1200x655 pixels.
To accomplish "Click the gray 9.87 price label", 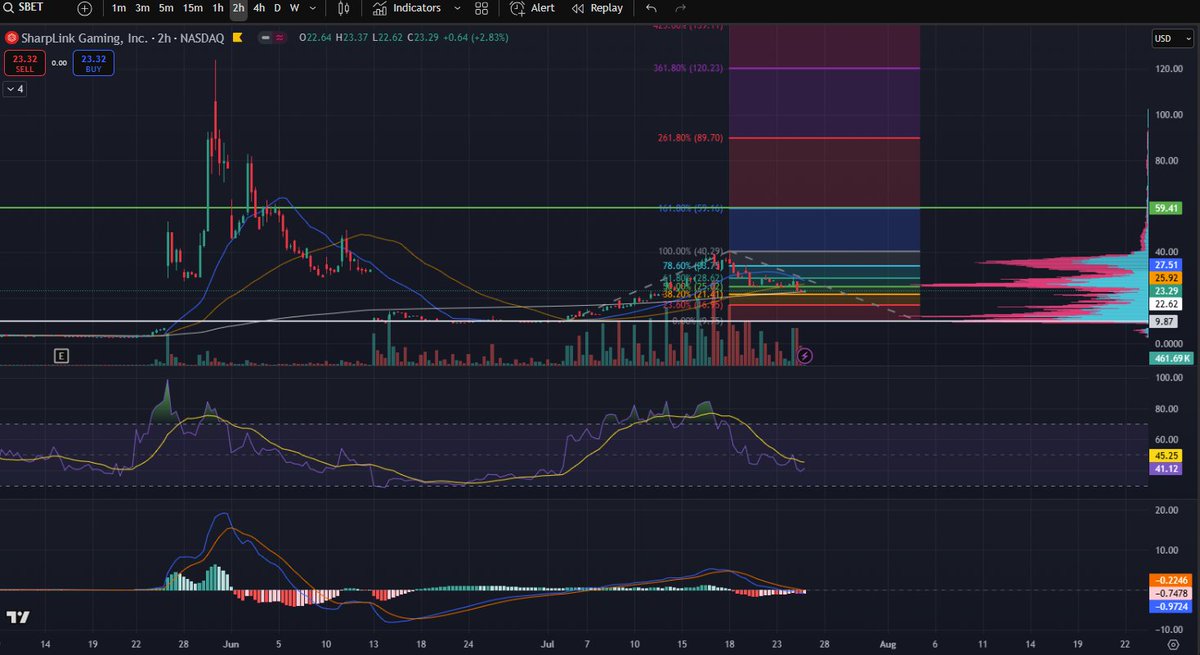I will 1165,321.
